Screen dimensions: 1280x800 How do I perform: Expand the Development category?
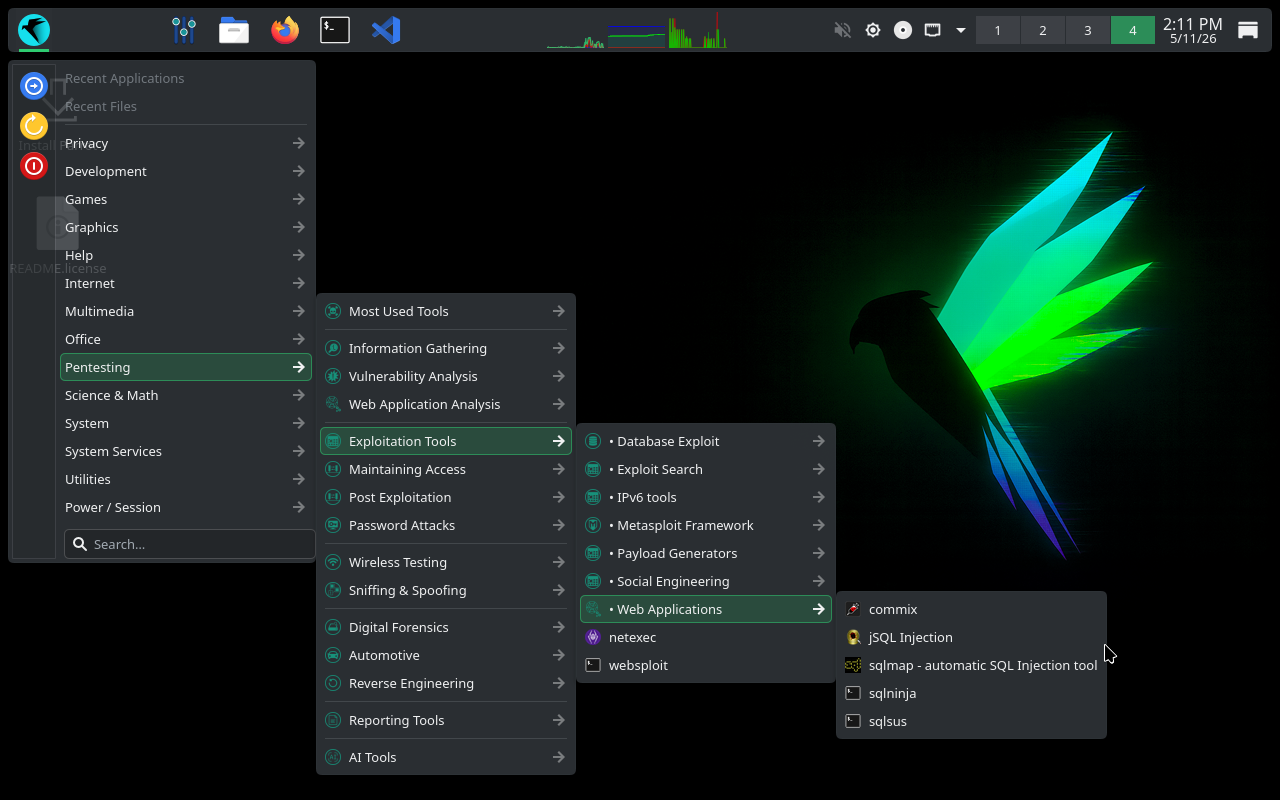186,171
